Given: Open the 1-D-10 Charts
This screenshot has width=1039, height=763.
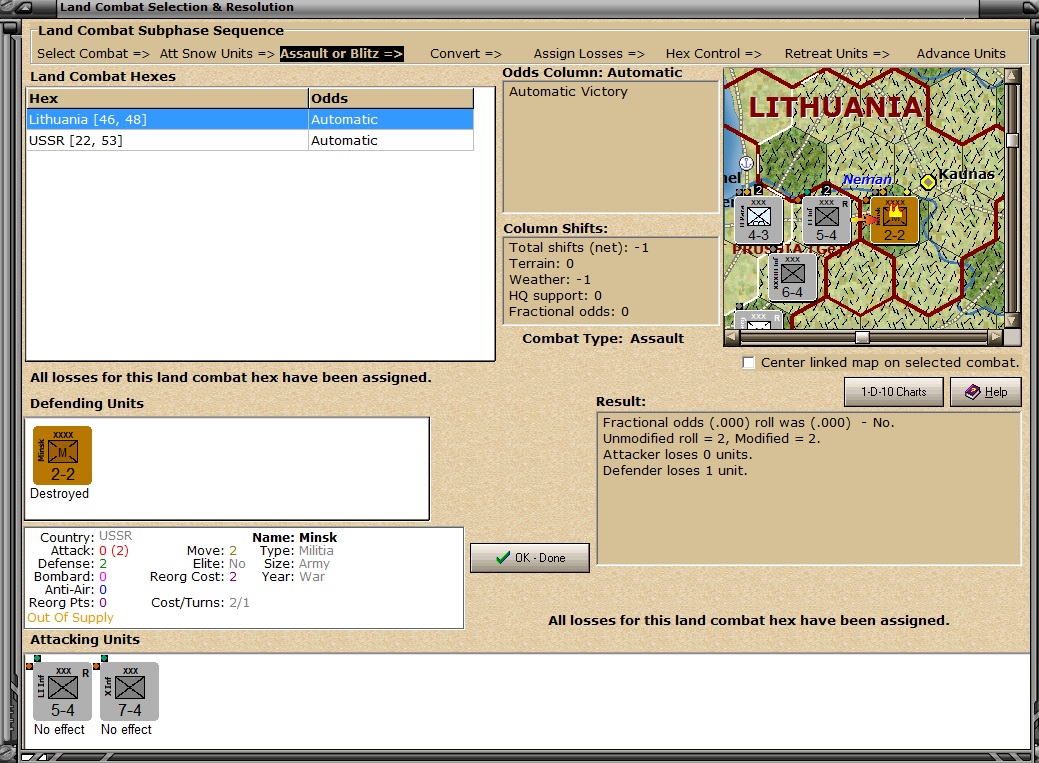Looking at the screenshot, I should [x=893, y=392].
